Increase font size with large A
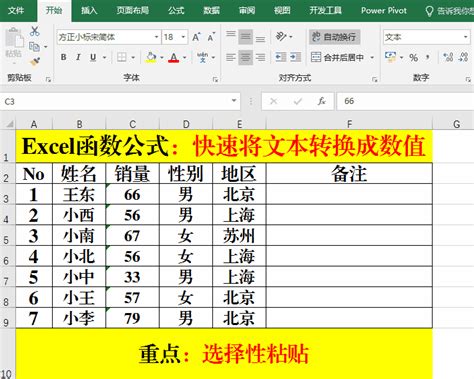Image resolution: width=474 pixels, height=379 pixels. (196, 37)
